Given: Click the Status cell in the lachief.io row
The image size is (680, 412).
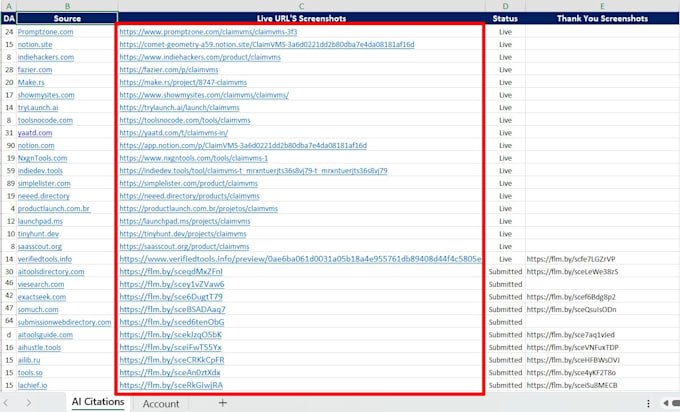Looking at the screenshot, I should (505, 385).
